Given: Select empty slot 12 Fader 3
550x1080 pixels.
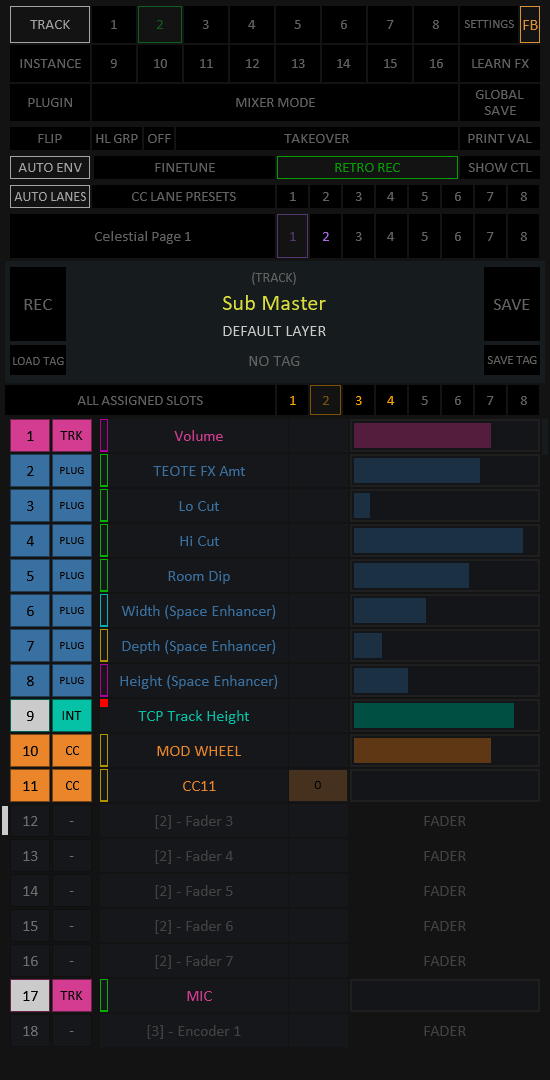Looking at the screenshot, I should 30,821.
